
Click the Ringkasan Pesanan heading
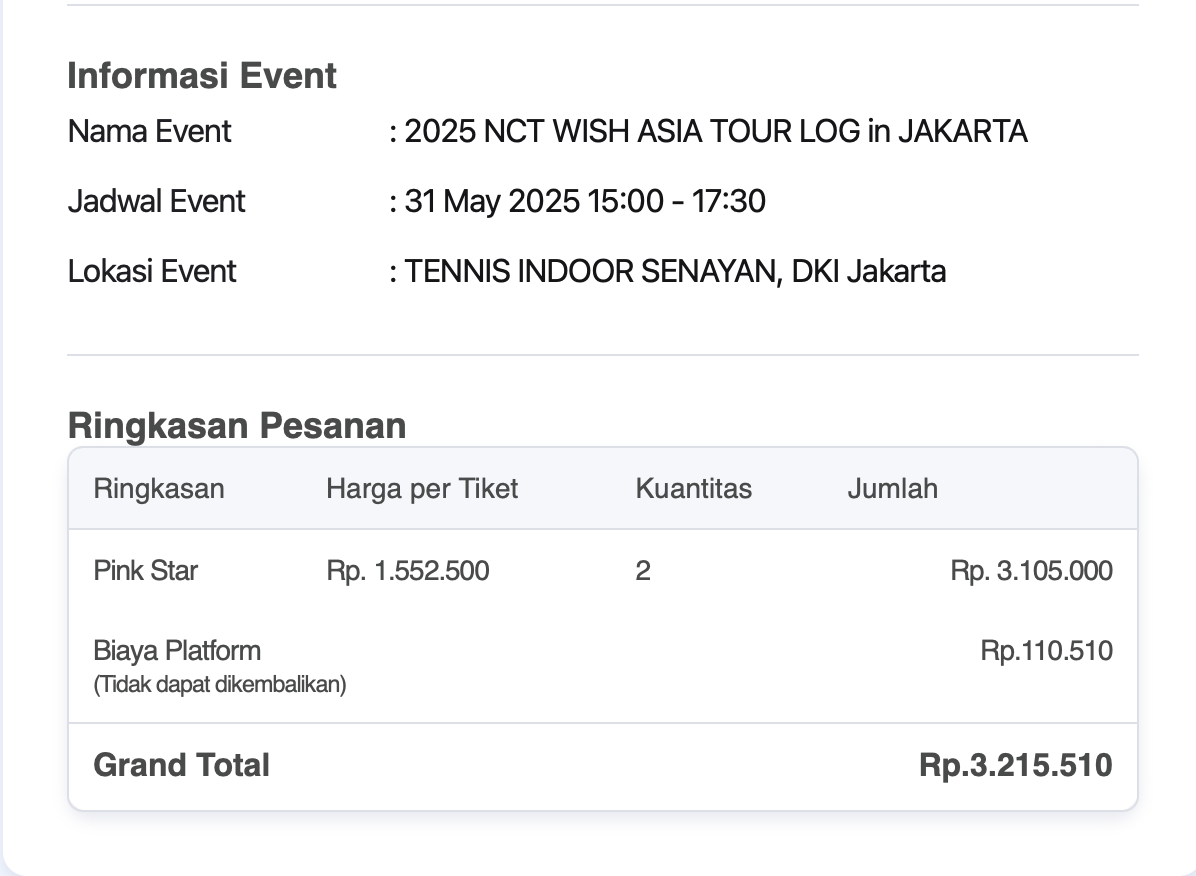click(237, 426)
